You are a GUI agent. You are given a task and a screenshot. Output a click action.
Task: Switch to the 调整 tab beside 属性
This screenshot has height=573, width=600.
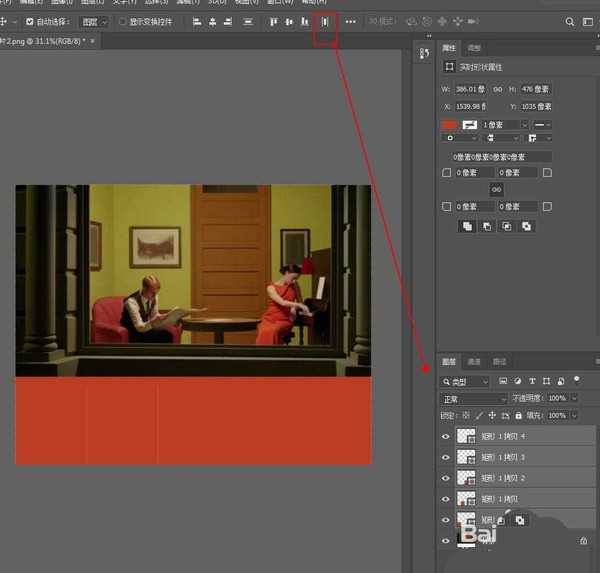475,48
